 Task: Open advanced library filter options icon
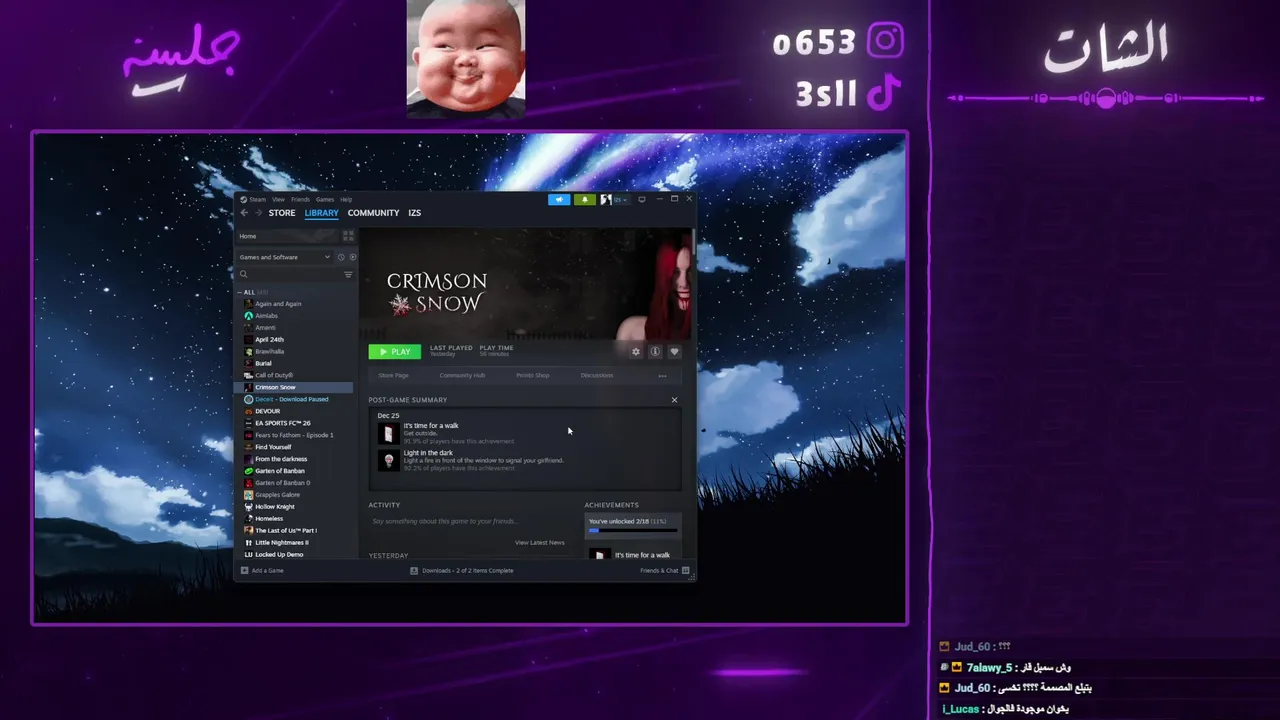[x=348, y=274]
